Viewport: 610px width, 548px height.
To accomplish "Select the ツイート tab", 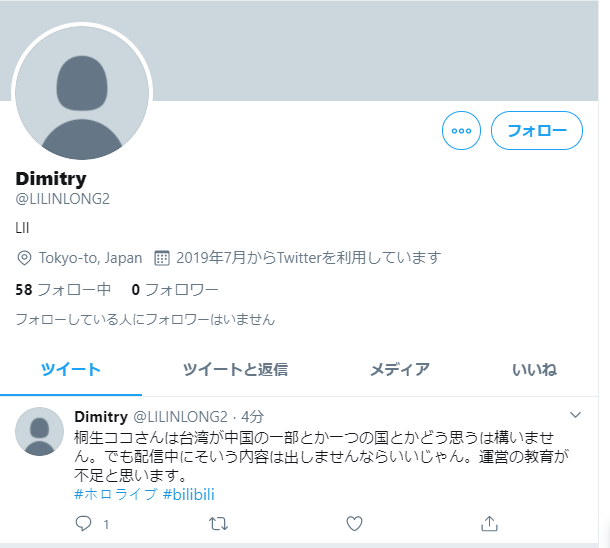I will [x=71, y=369].
